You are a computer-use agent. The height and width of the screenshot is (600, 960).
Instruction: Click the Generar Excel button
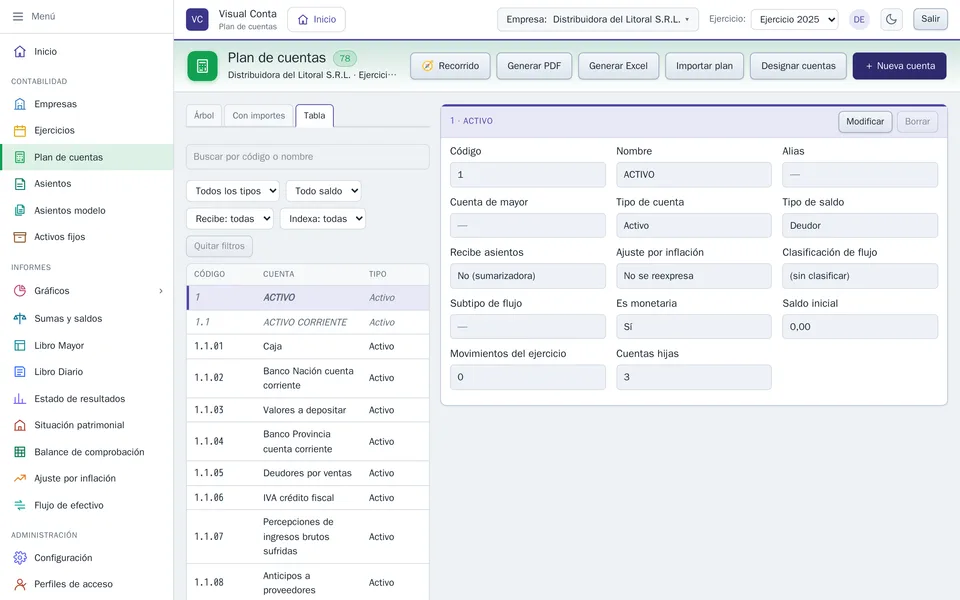point(618,66)
